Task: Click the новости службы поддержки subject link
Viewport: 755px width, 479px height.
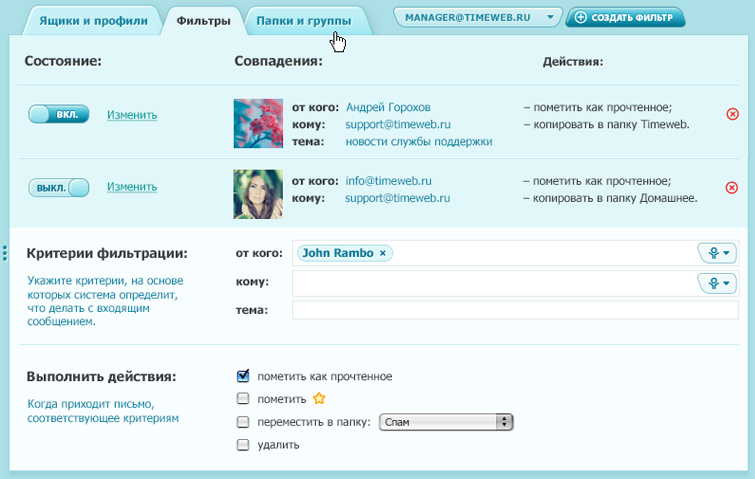Action: [419, 142]
